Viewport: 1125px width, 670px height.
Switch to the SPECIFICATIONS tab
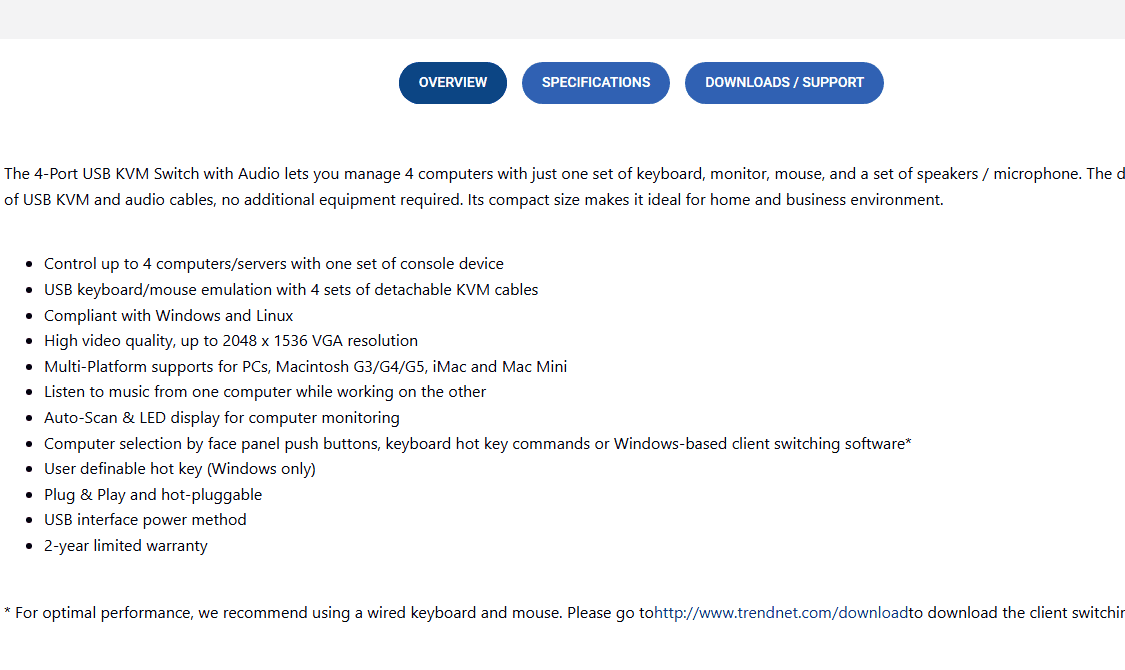596,83
